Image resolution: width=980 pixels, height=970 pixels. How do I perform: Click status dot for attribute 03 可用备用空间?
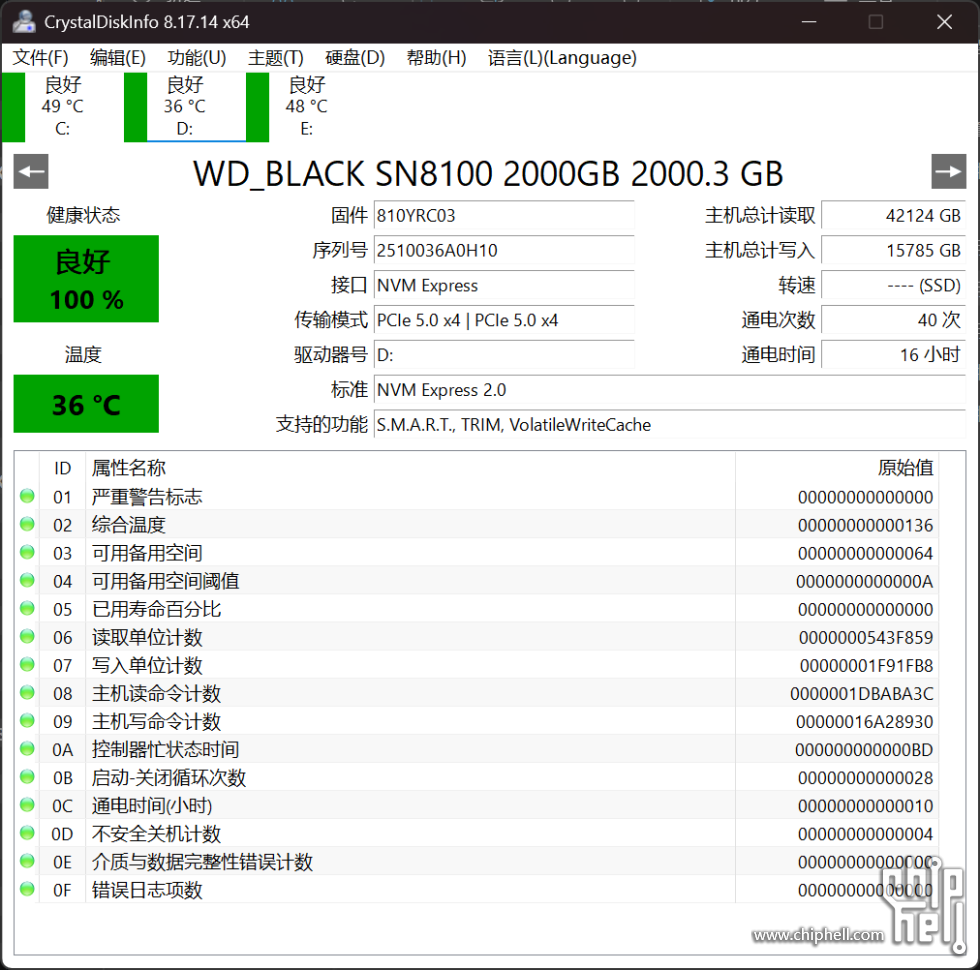27,552
